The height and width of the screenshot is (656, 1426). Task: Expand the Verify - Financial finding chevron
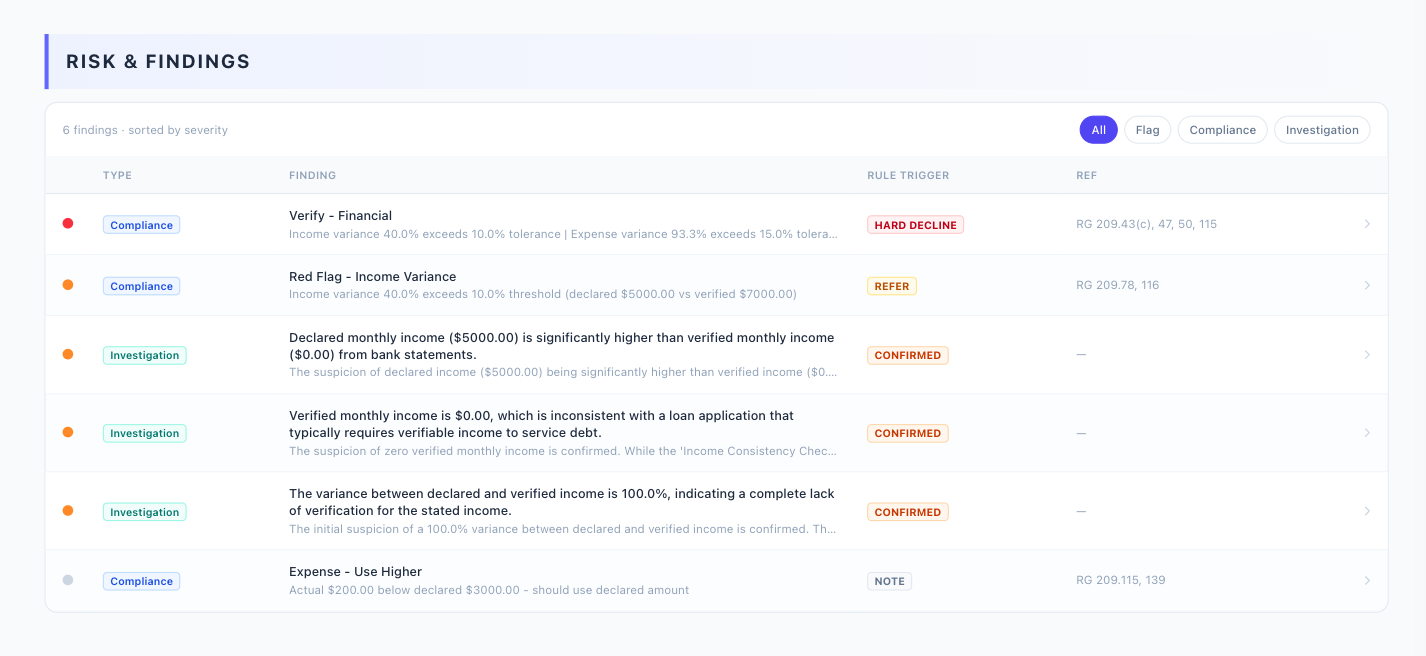1367,224
